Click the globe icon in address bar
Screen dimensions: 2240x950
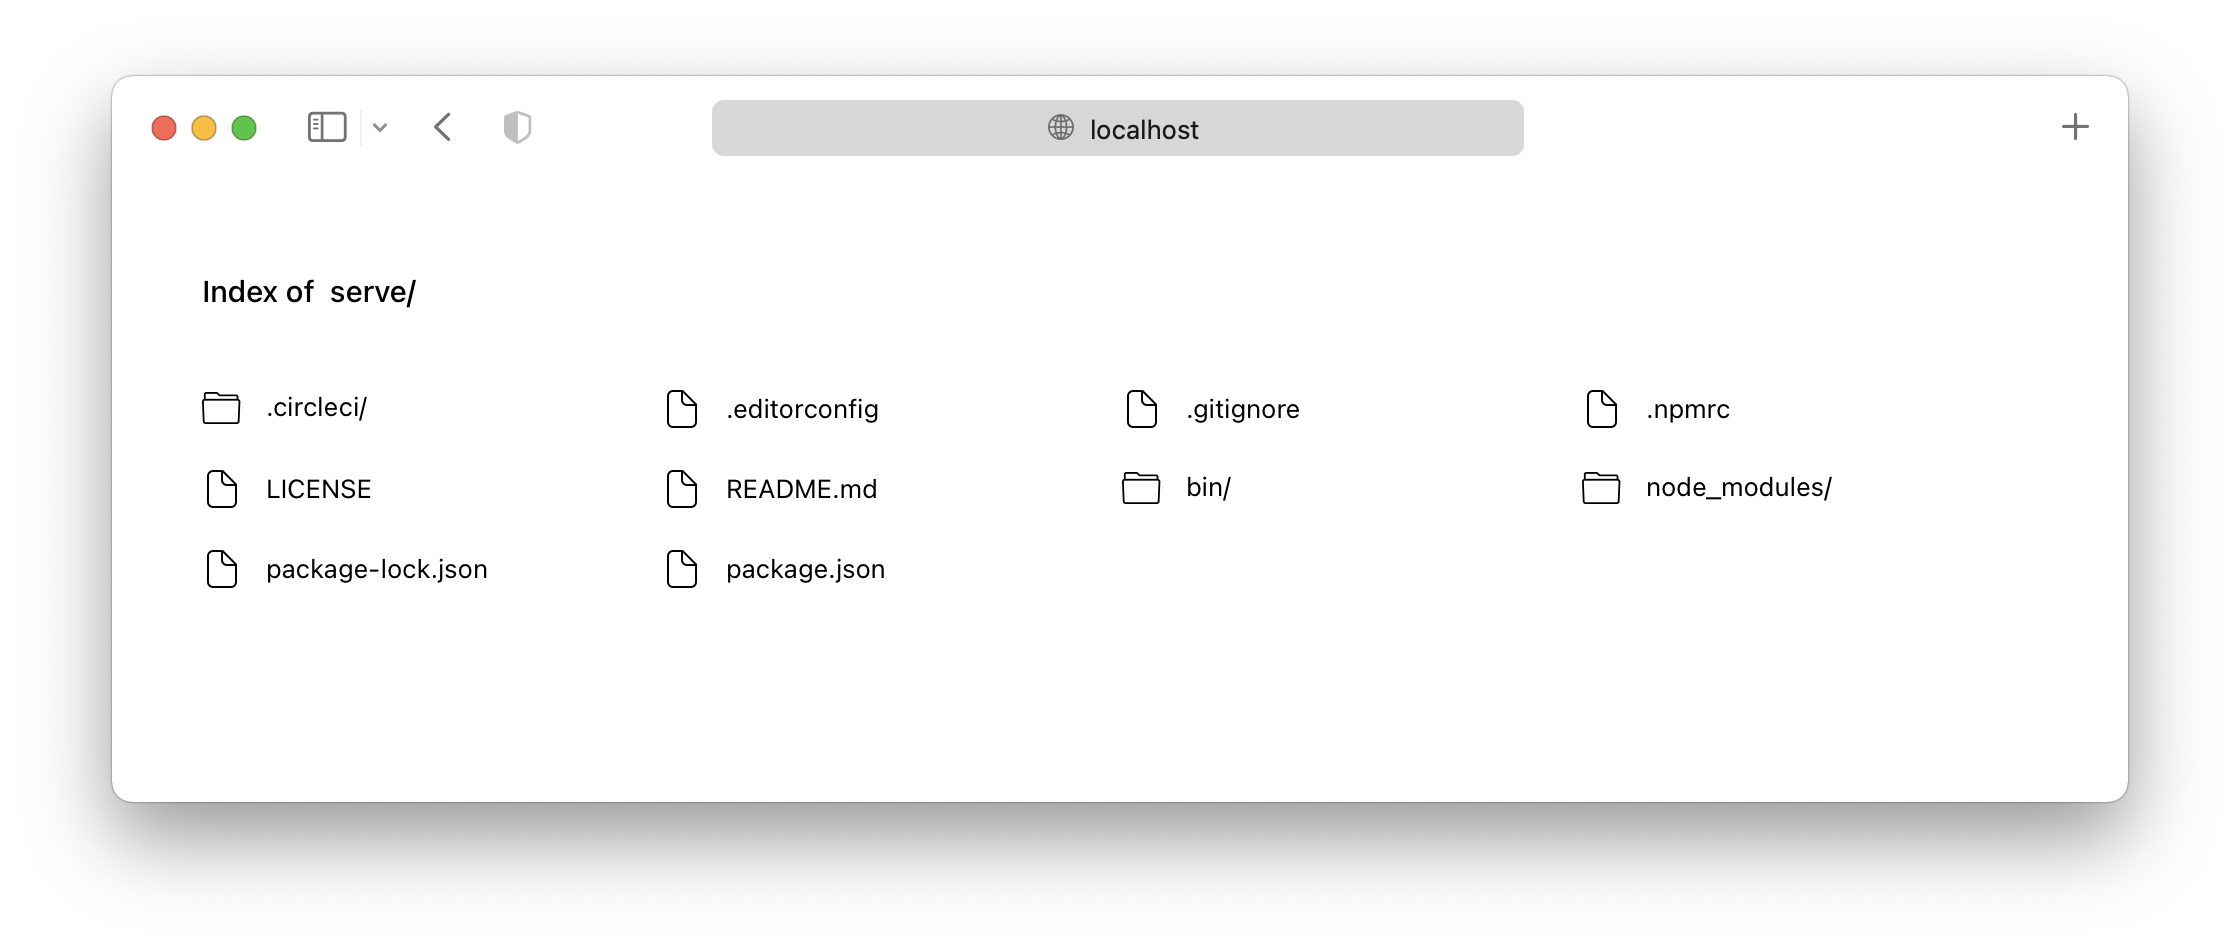[x=1061, y=128]
